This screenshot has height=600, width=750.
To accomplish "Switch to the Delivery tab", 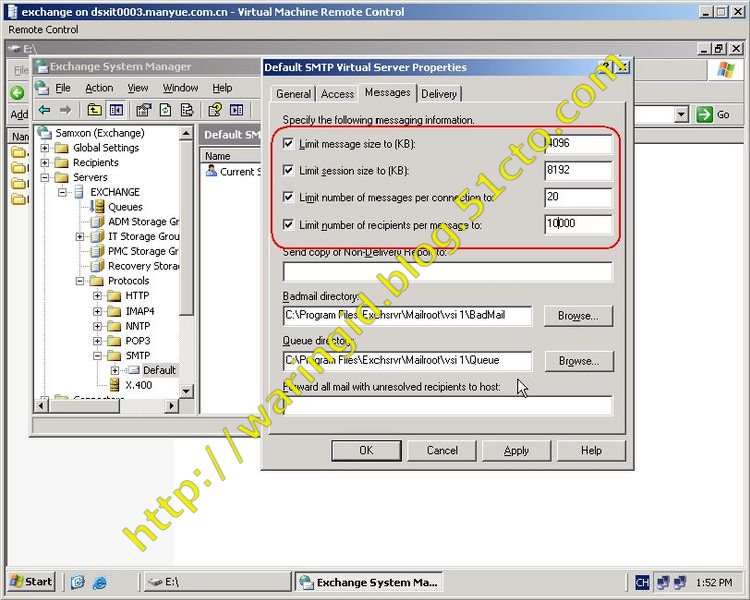I will pyautogui.click(x=439, y=94).
